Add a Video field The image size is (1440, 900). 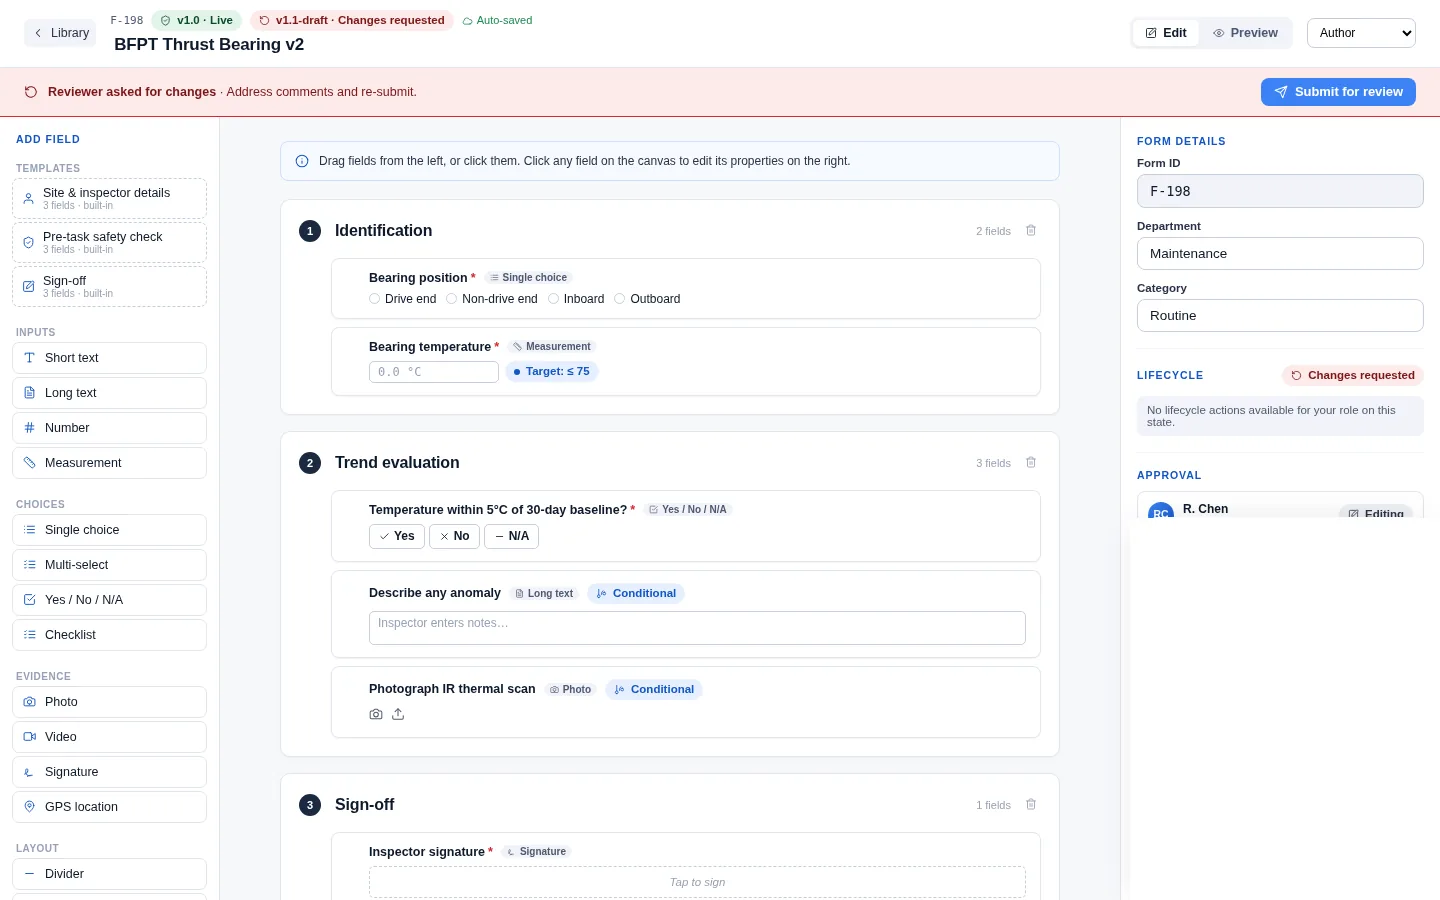[110, 737]
